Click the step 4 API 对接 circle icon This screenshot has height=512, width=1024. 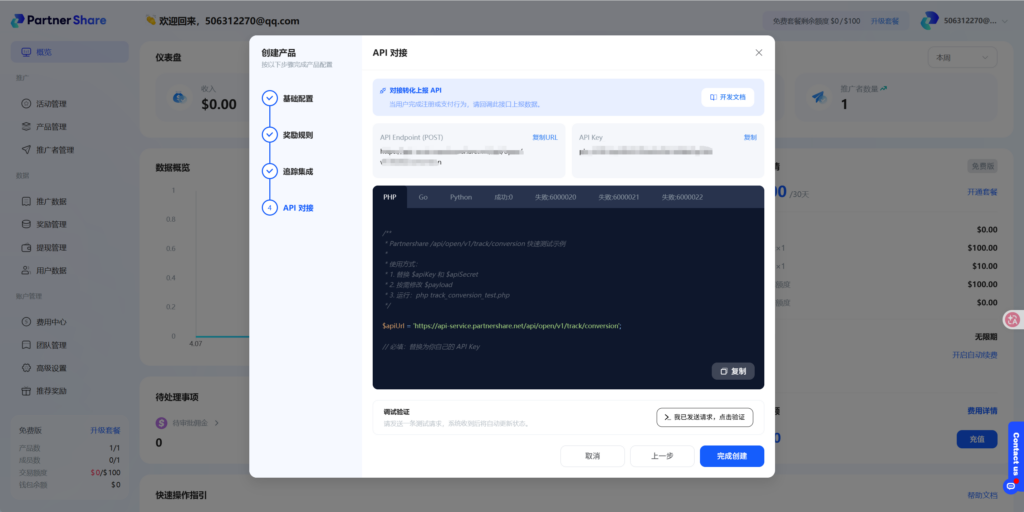[x=269, y=208]
